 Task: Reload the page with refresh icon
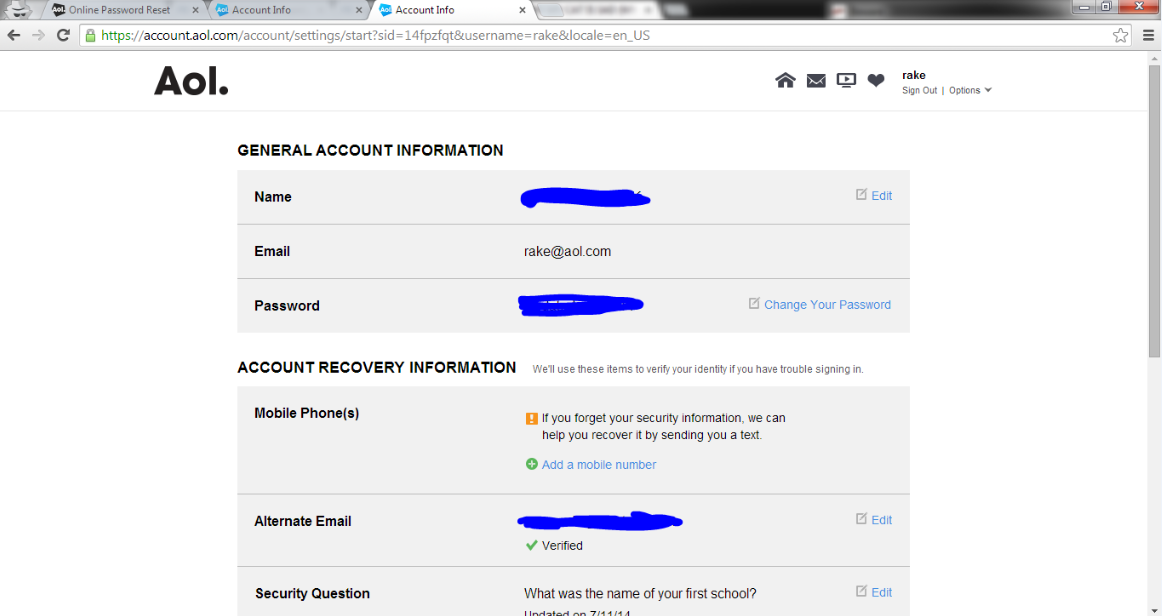point(63,35)
